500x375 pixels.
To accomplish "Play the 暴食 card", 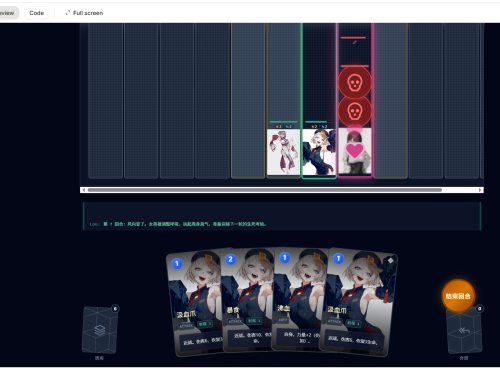I will [247, 300].
